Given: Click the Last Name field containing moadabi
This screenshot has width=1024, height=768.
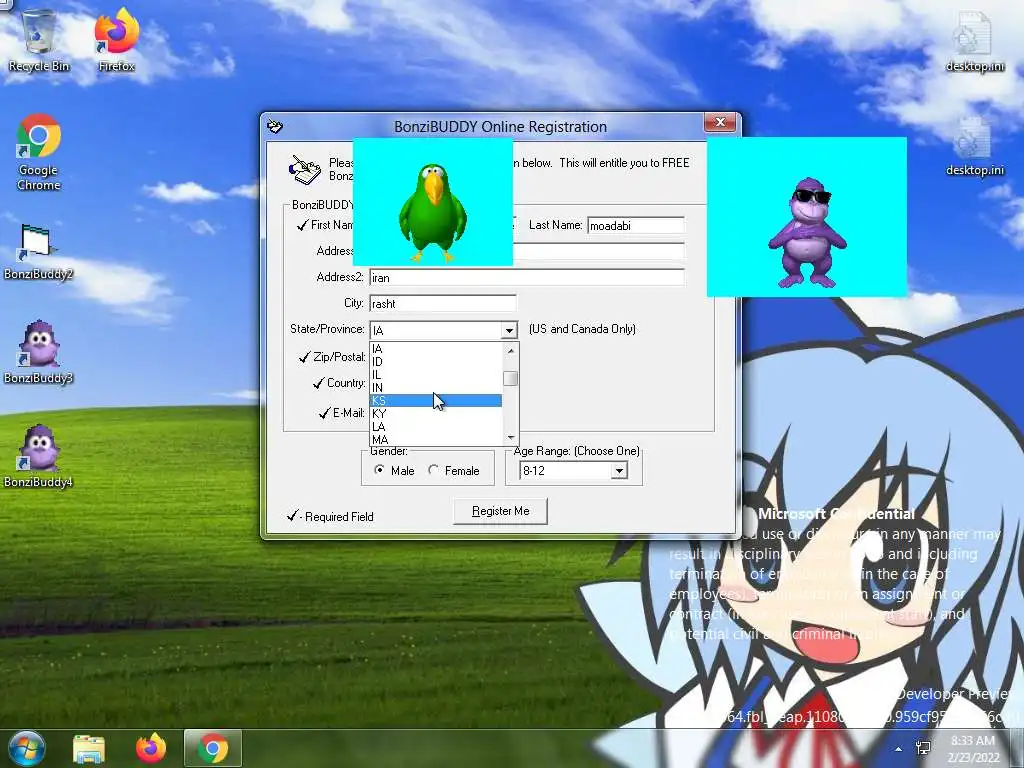Looking at the screenshot, I should pos(635,225).
